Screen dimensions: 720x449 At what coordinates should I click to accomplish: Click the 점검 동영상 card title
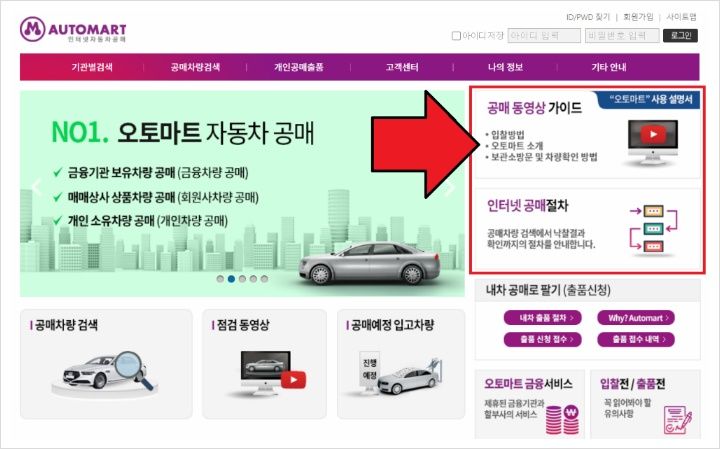(x=241, y=325)
